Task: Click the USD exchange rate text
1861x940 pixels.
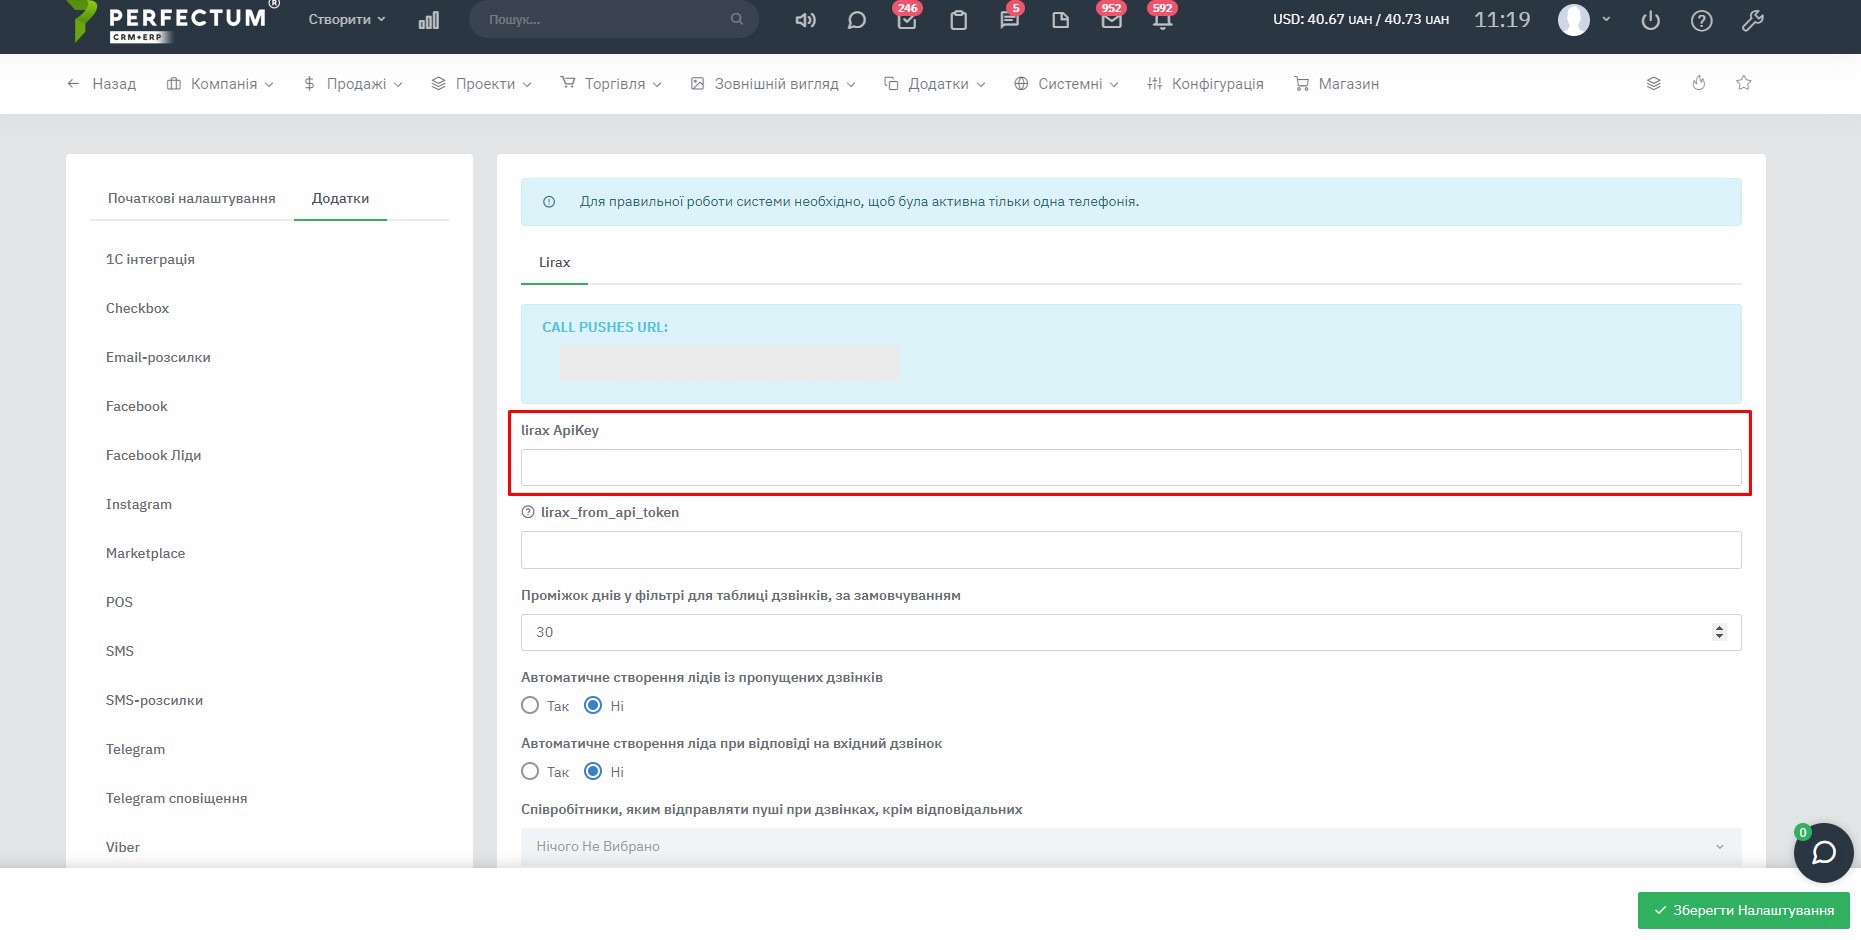Action: point(1361,19)
